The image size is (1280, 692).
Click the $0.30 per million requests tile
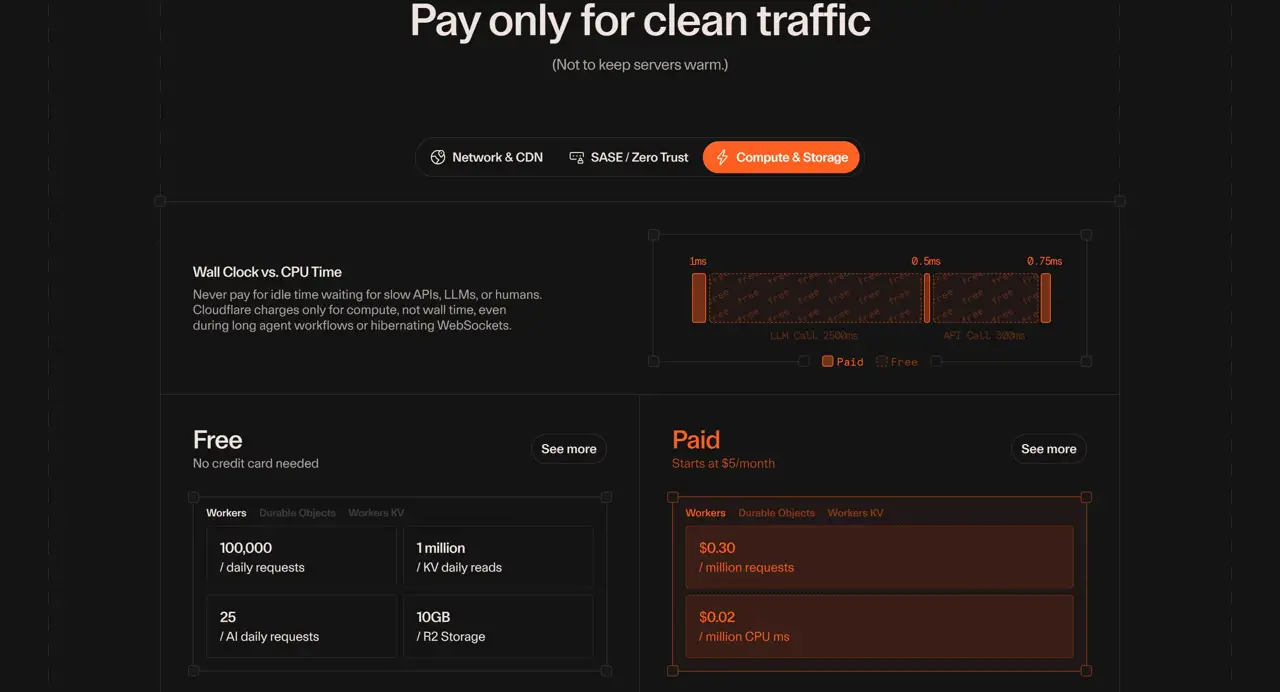tap(879, 557)
